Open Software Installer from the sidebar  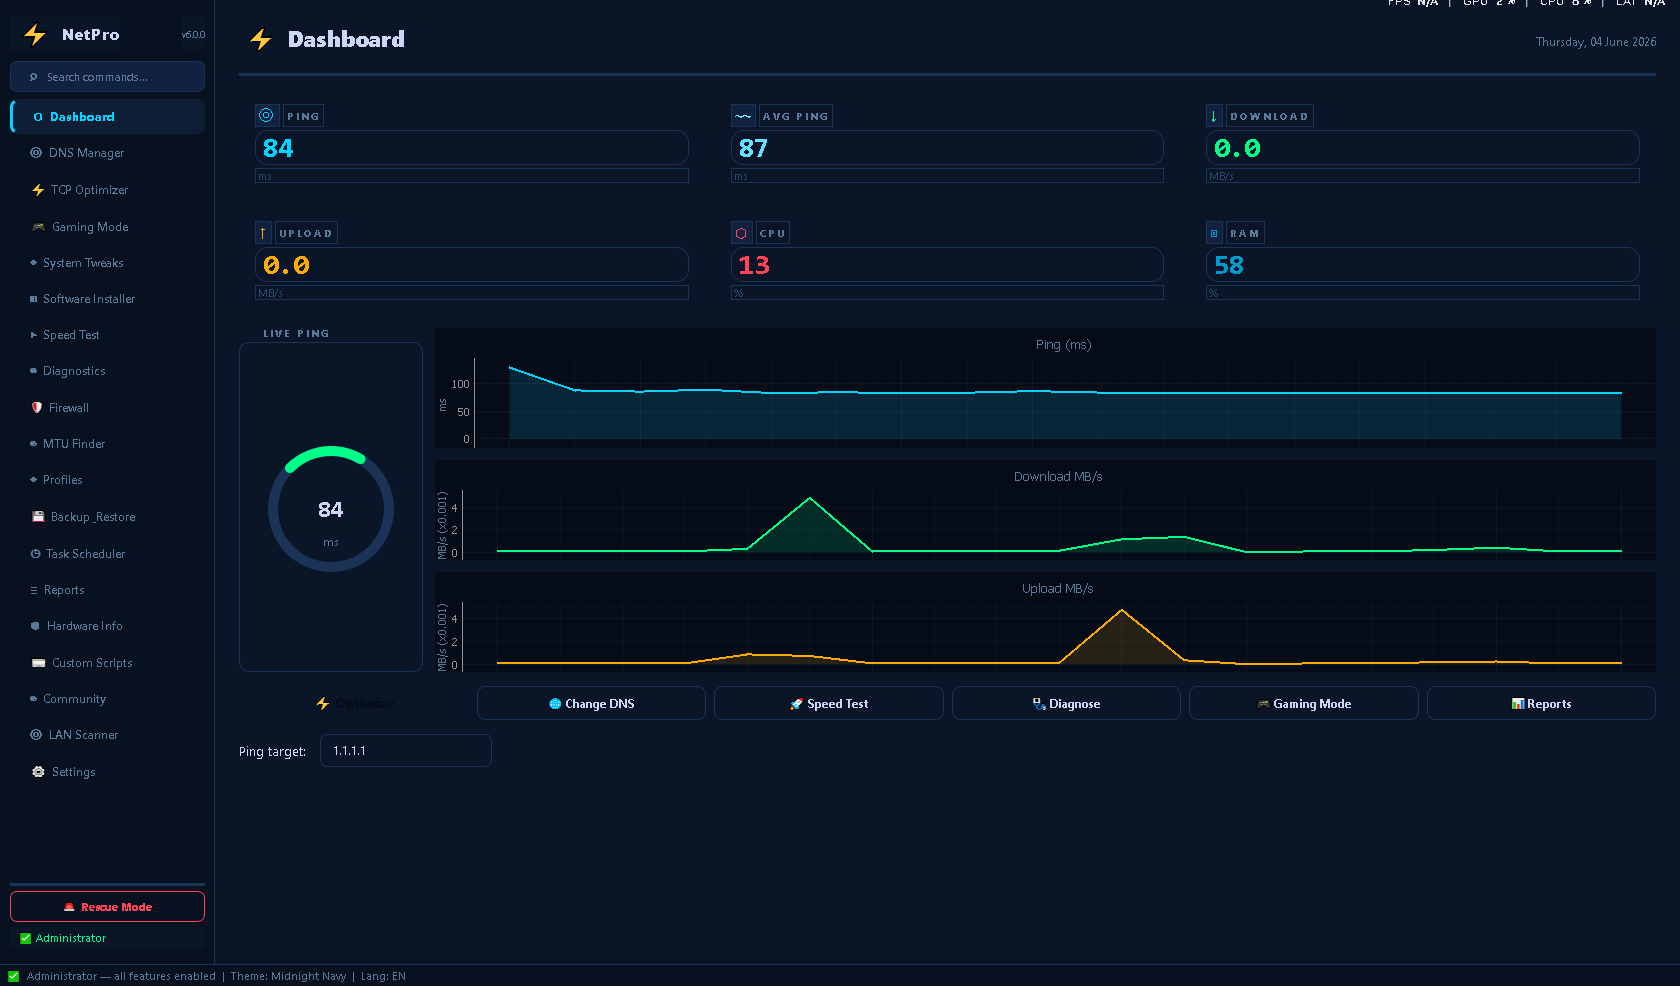[x=108, y=299]
